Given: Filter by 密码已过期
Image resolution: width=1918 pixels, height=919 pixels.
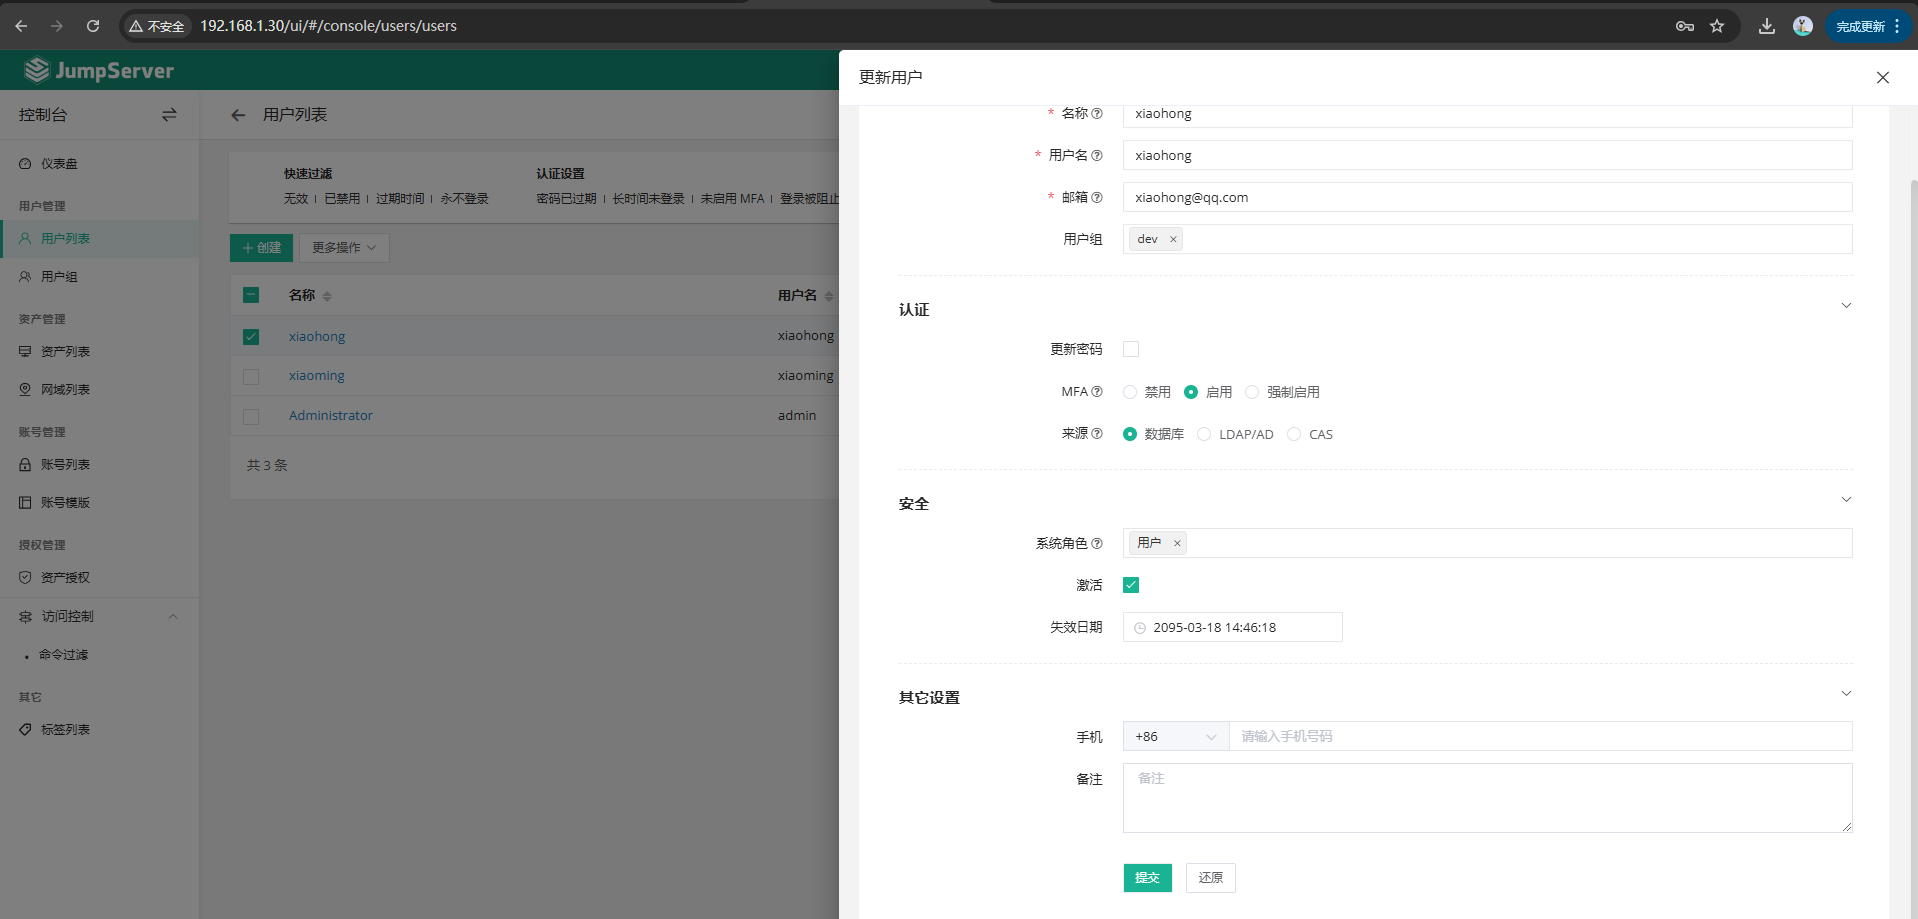Looking at the screenshot, I should click(566, 199).
